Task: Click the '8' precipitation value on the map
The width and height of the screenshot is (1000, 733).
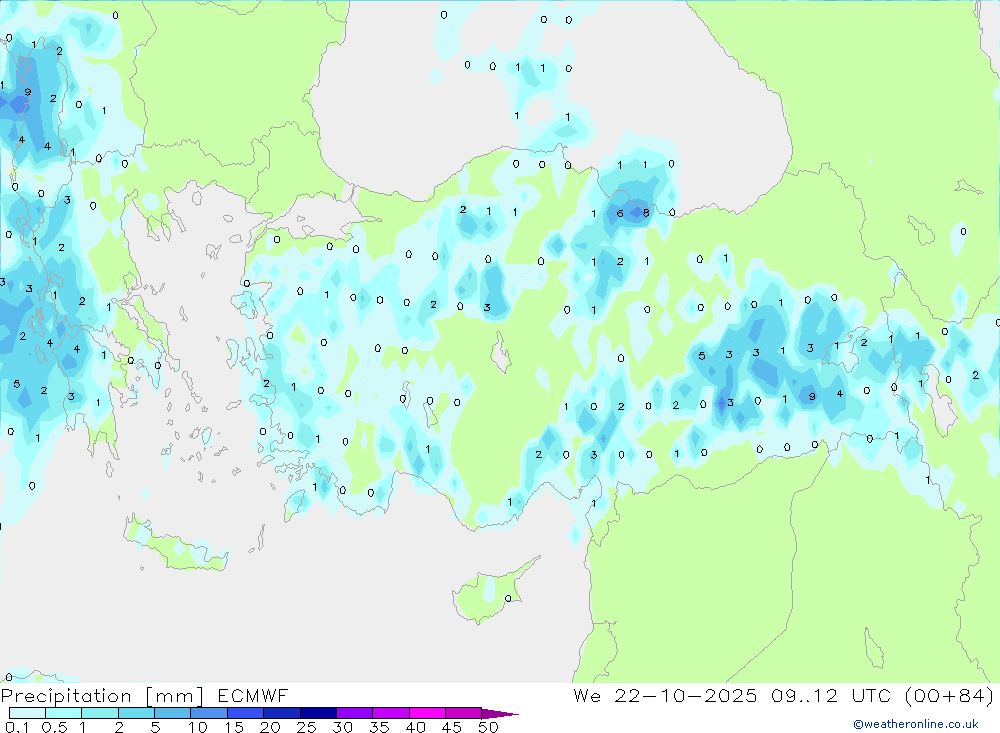Action: [x=646, y=213]
